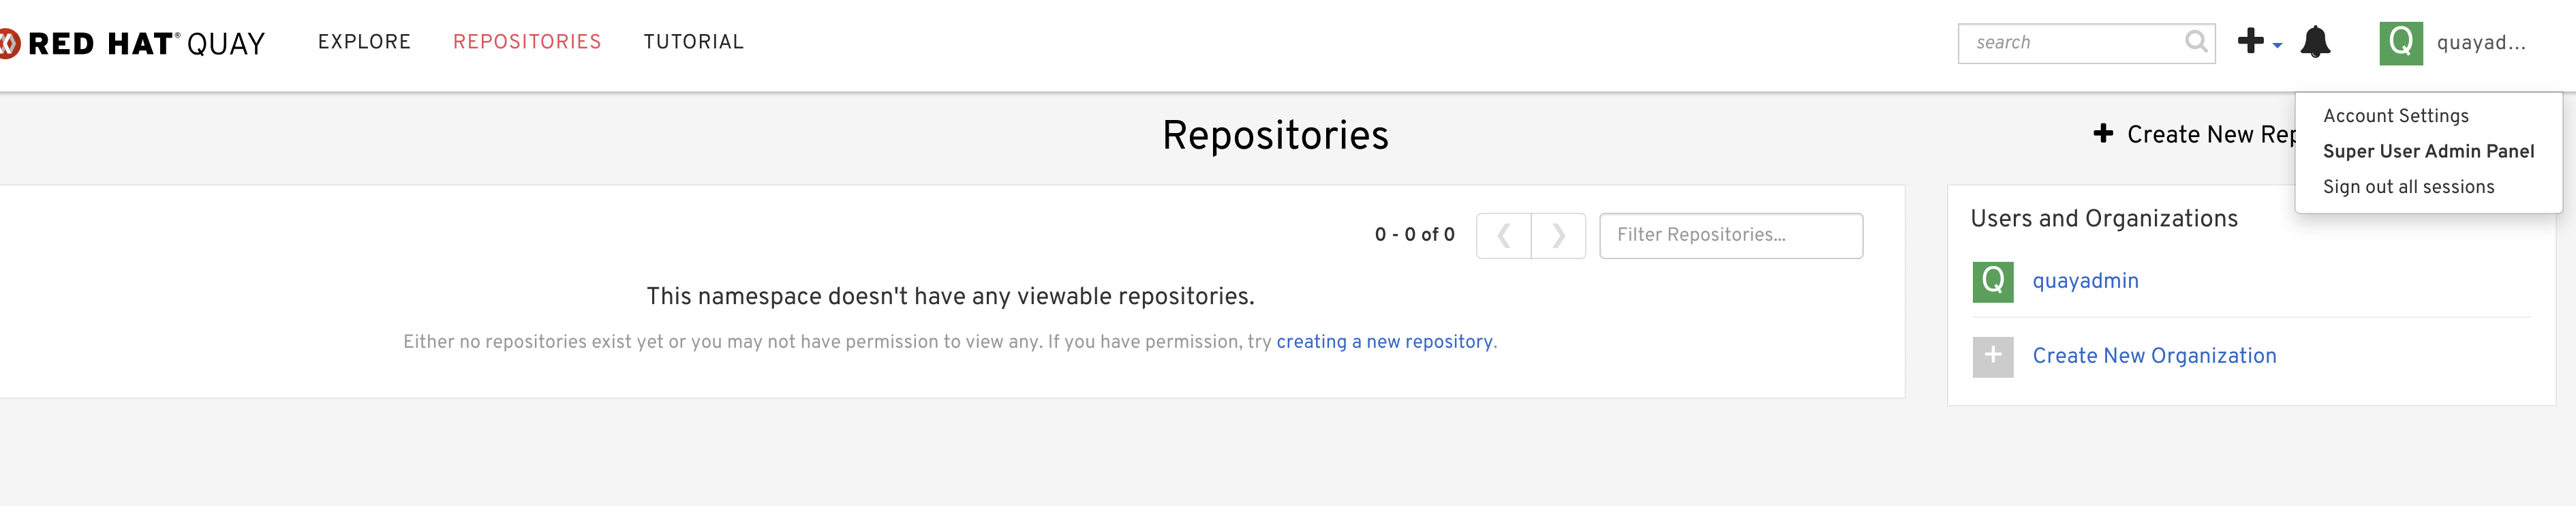Choose Account Settings from user menu

(2395, 116)
